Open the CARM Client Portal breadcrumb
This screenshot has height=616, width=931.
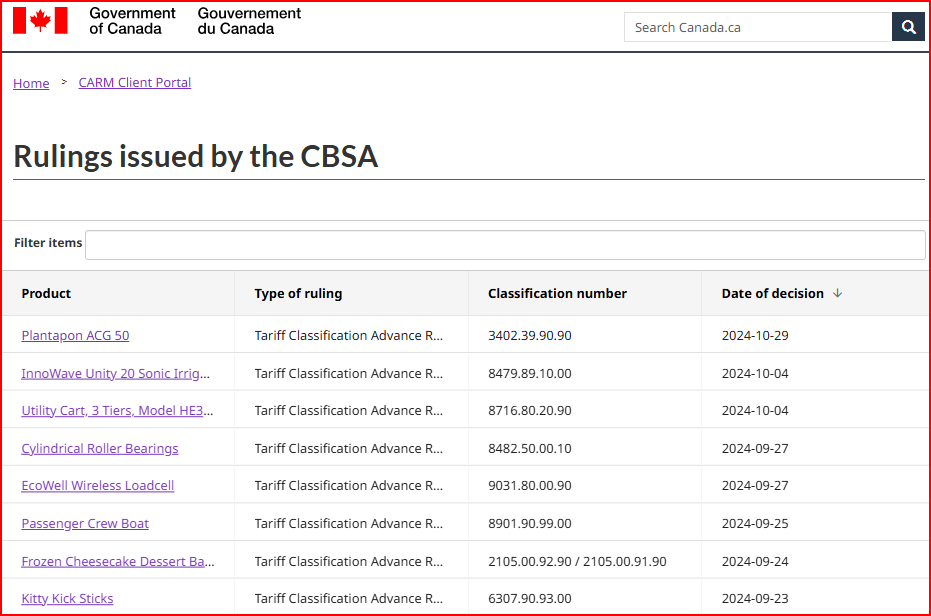pos(134,82)
